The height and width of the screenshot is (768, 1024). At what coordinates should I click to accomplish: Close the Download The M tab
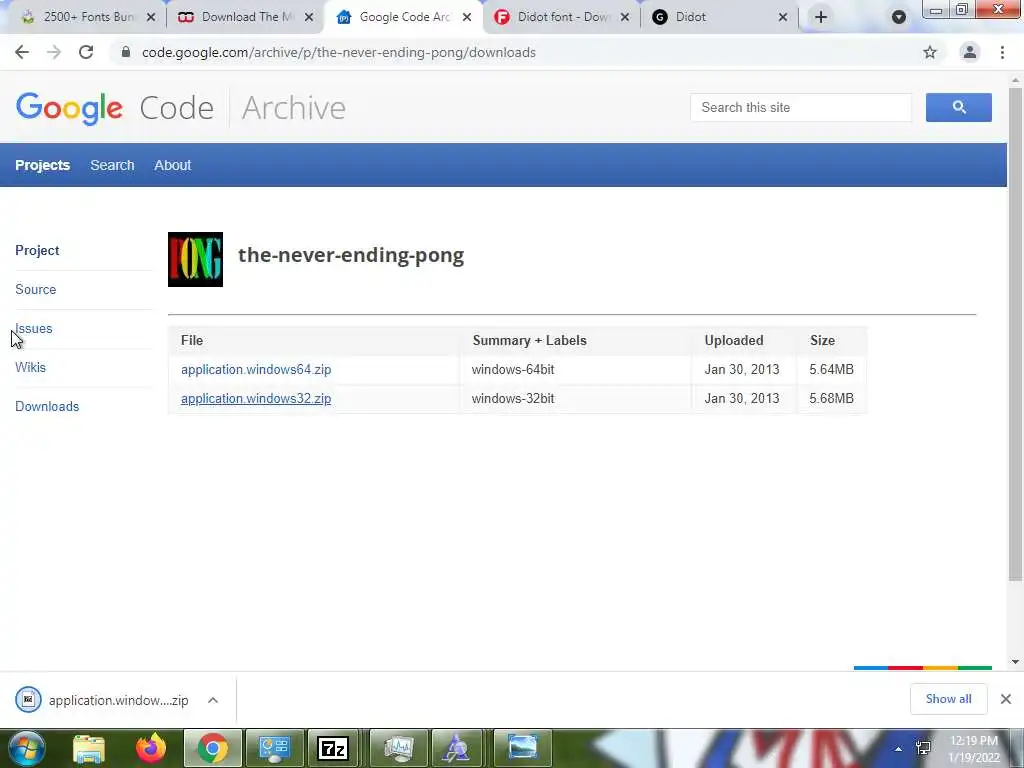(309, 17)
